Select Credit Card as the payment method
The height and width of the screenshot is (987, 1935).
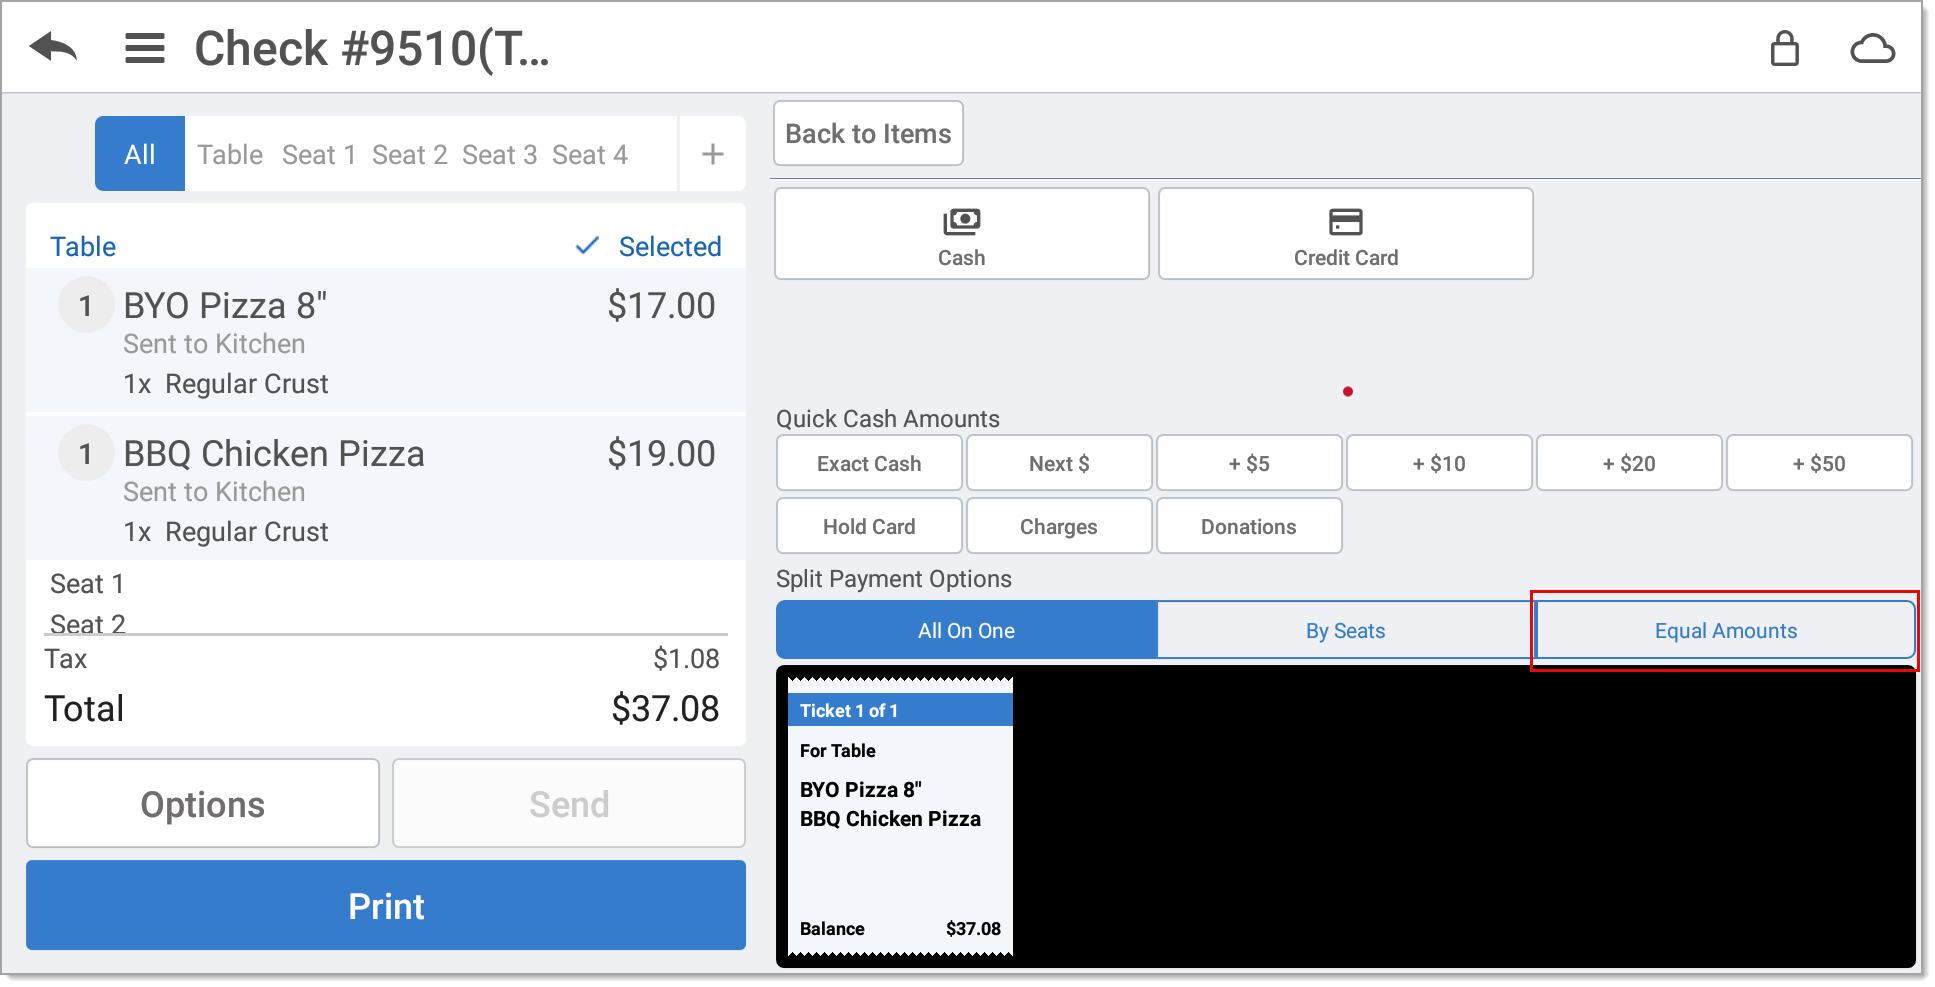1345,233
